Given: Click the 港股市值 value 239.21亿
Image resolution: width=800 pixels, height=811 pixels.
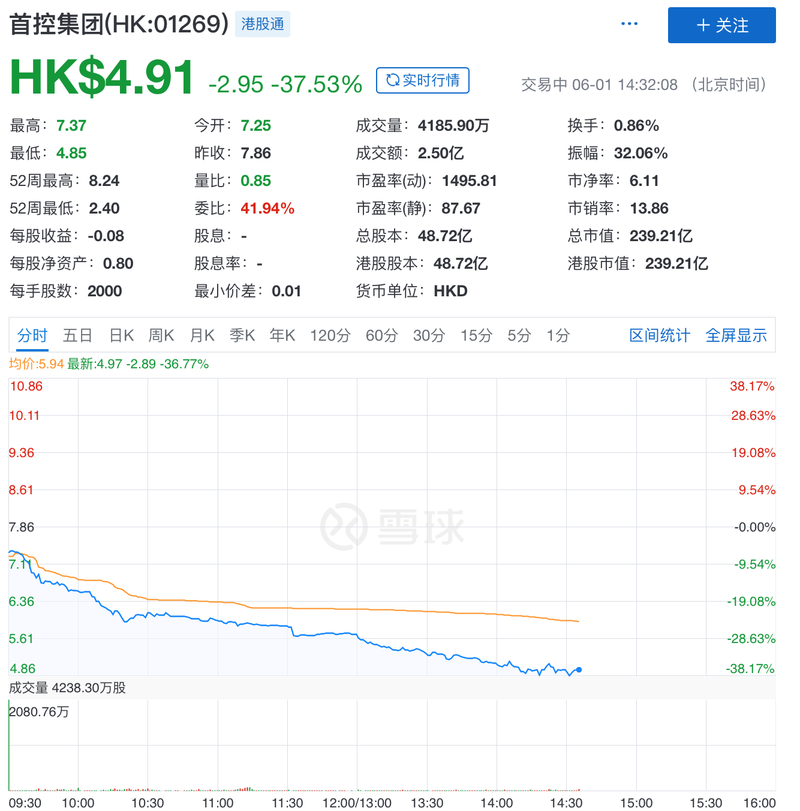Looking at the screenshot, I should [x=676, y=263].
